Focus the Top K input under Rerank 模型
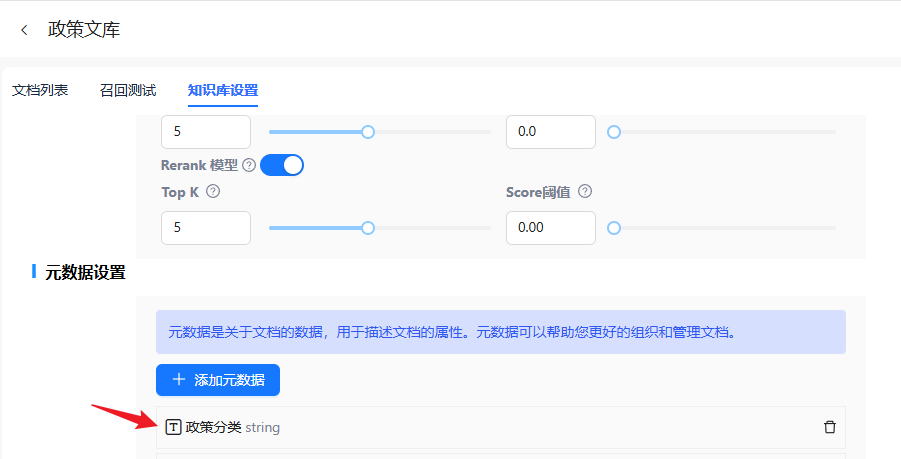 coord(205,228)
